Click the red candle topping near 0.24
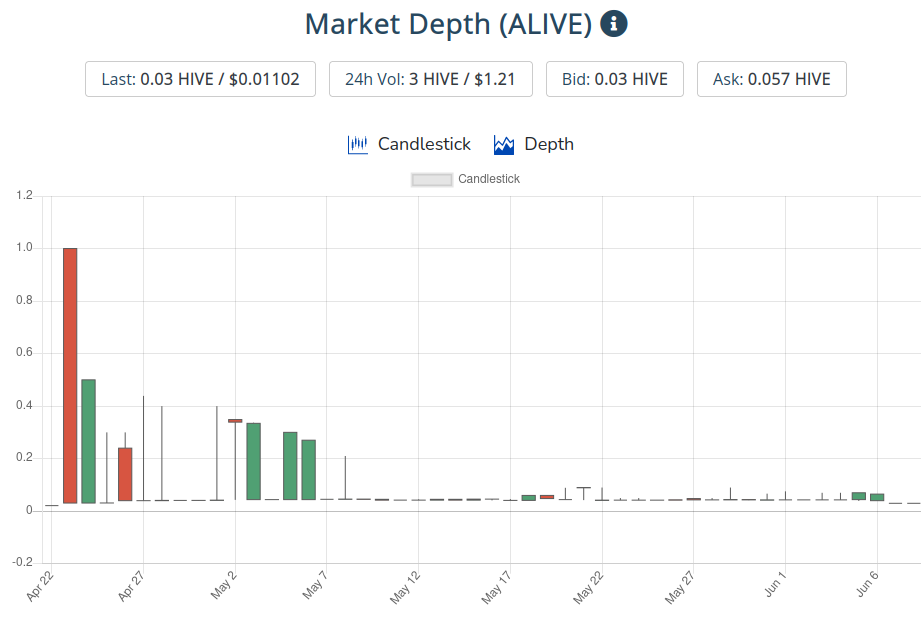 (125, 475)
